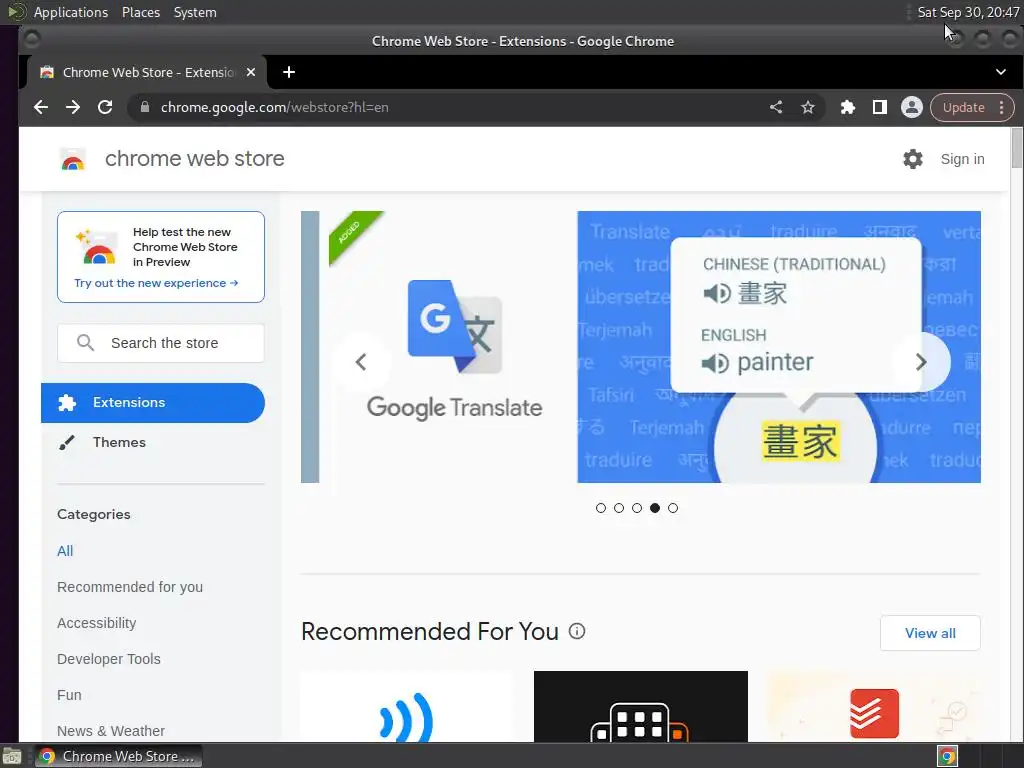Open Google Translate painter banner image
This screenshot has width=1024, height=768.
point(779,347)
